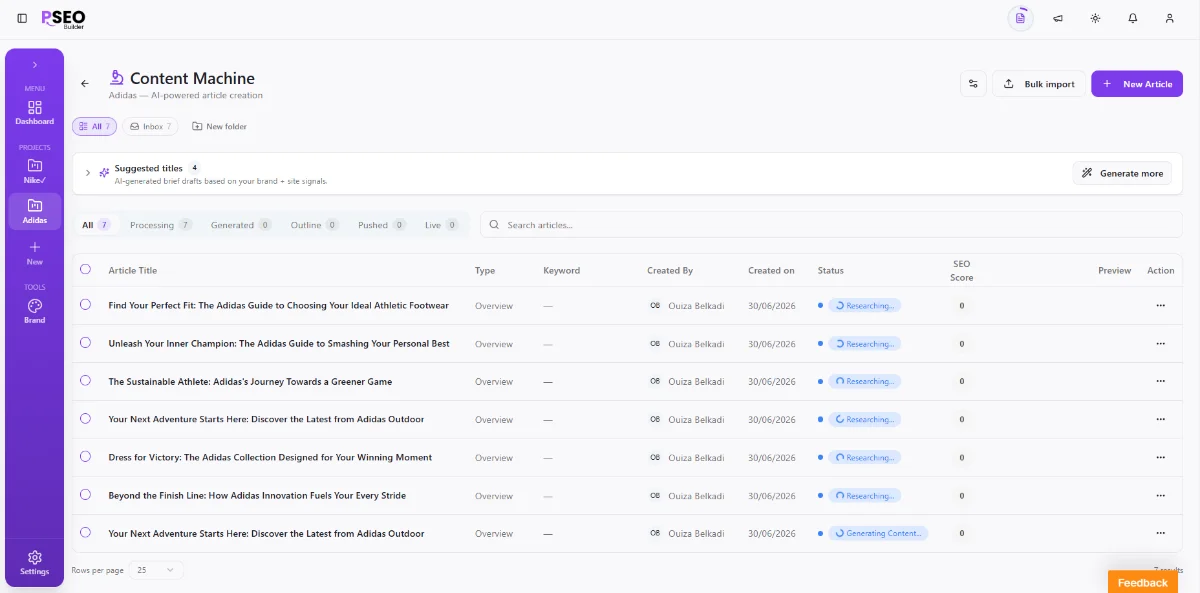The height and width of the screenshot is (593, 1200).
Task: Select the 'Find Your Perfect Fit' article checkbox
Action: coord(85,305)
